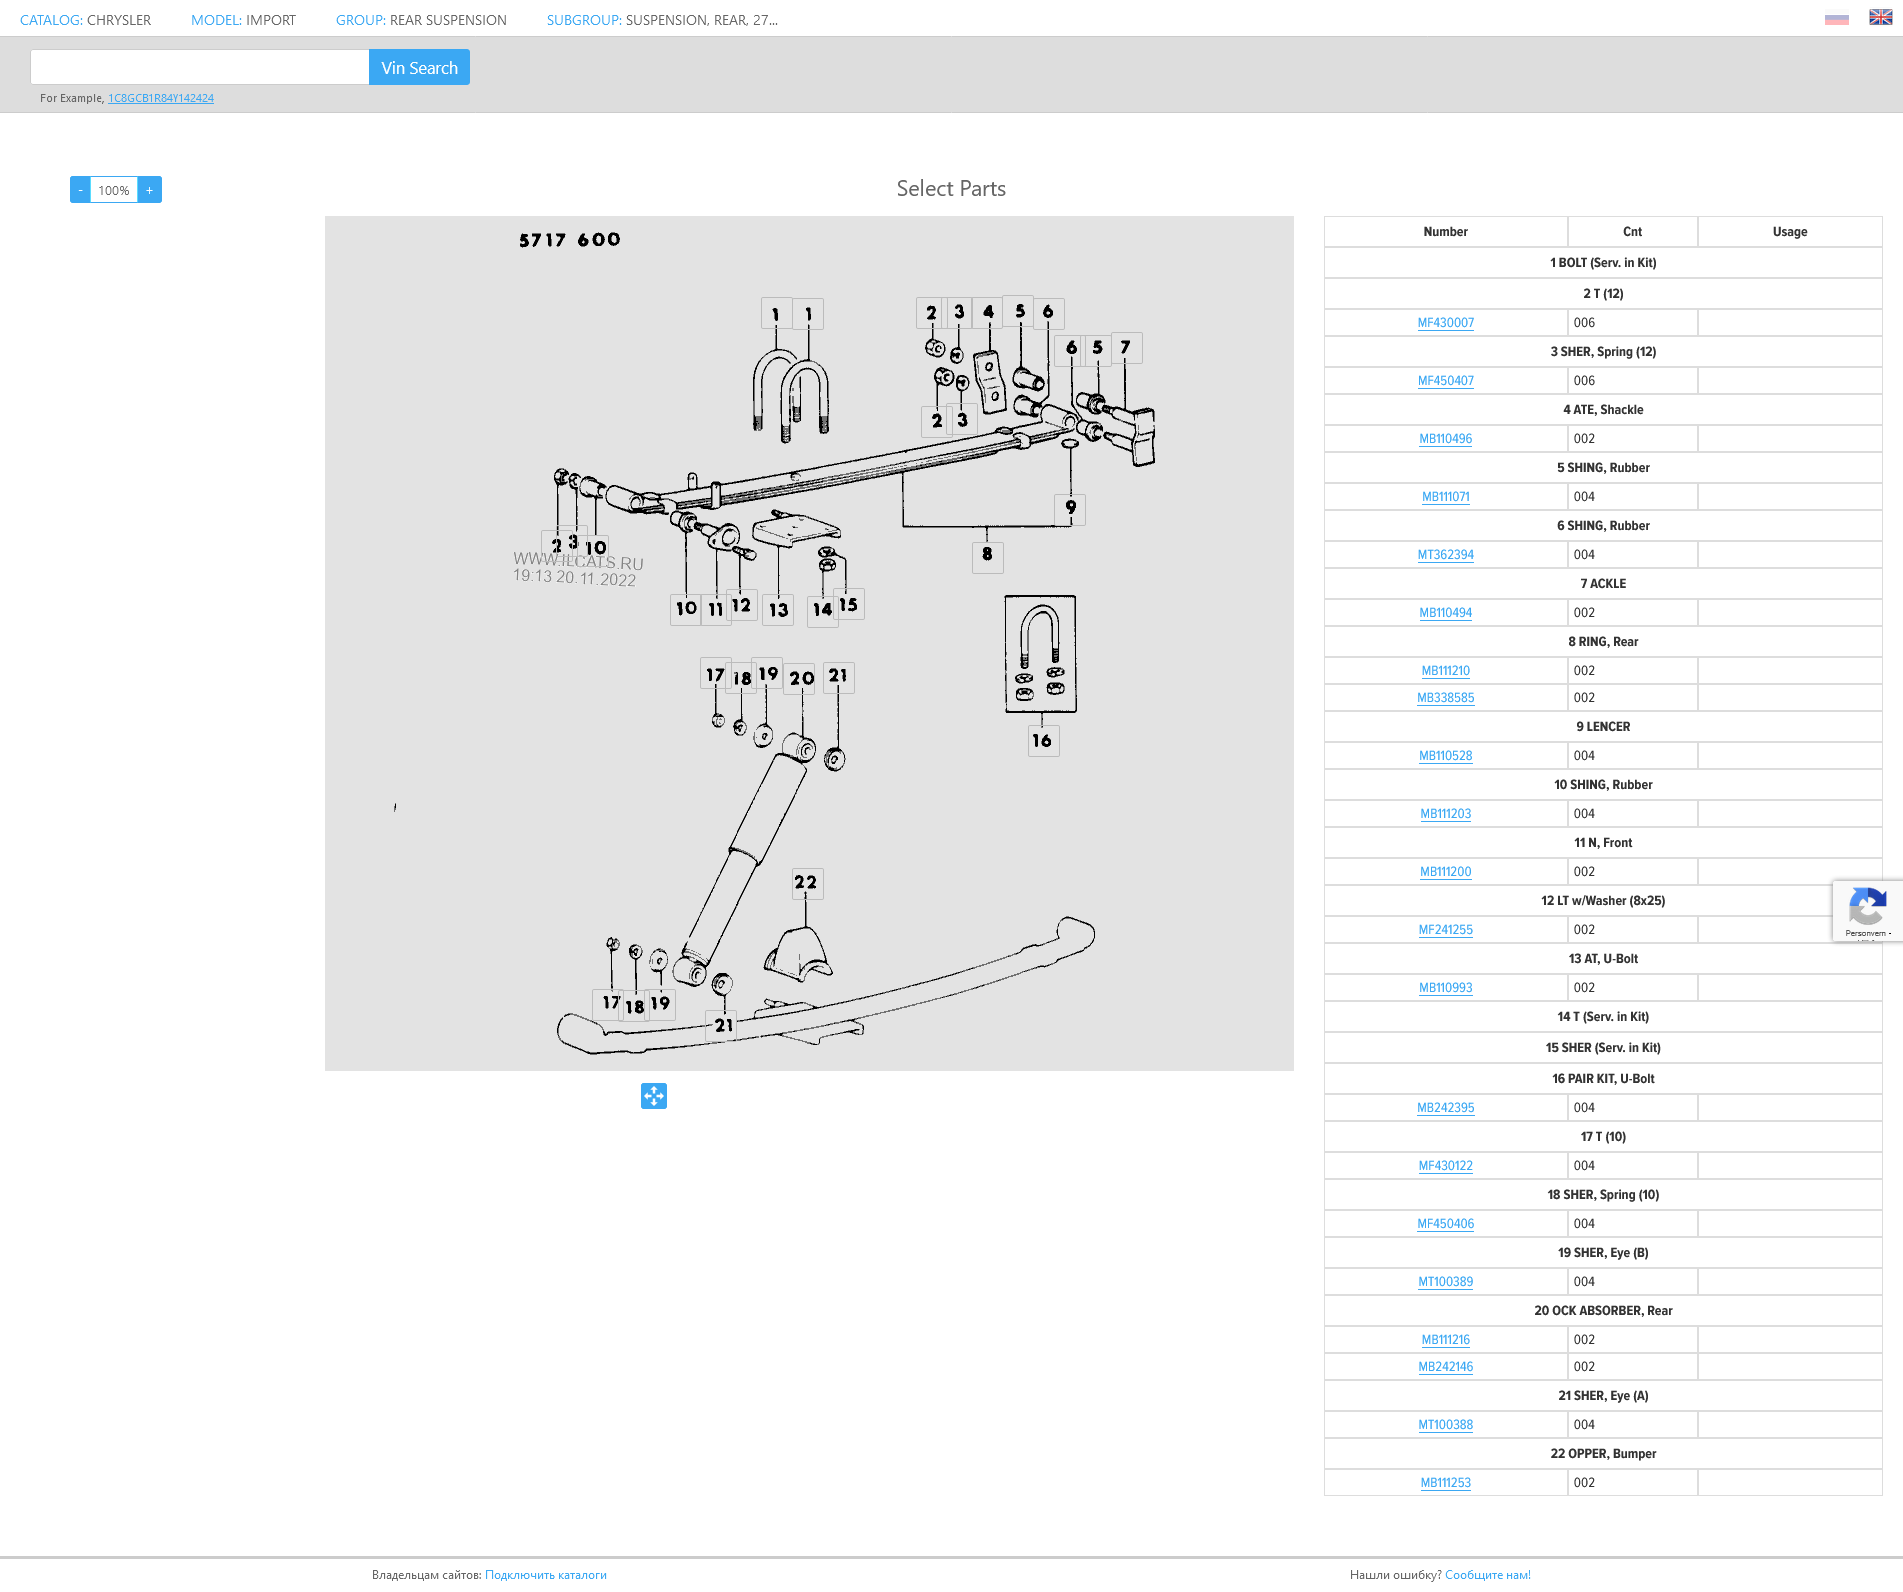Select callout 22 bumper stopper in diagram

tap(806, 882)
